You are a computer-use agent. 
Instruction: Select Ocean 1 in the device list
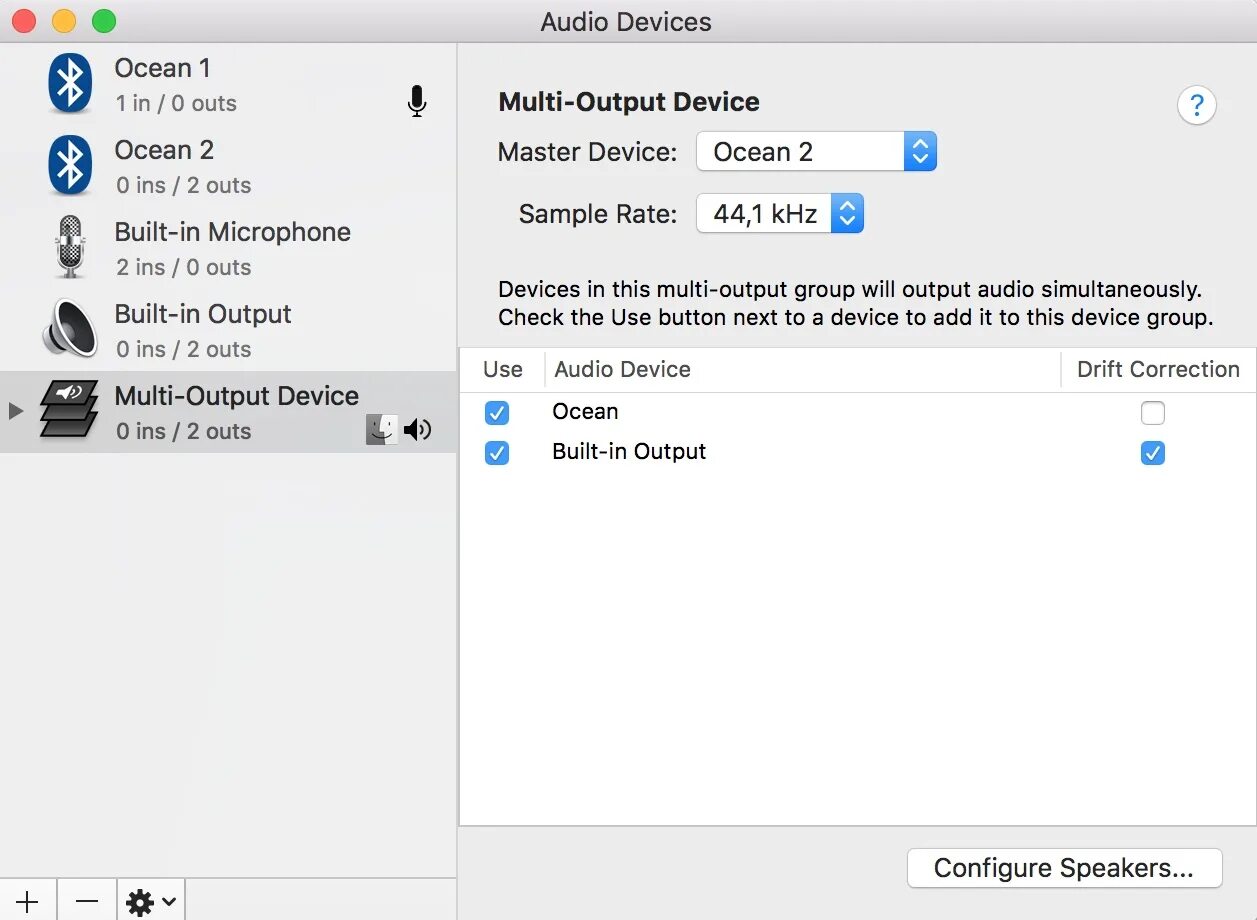click(228, 84)
